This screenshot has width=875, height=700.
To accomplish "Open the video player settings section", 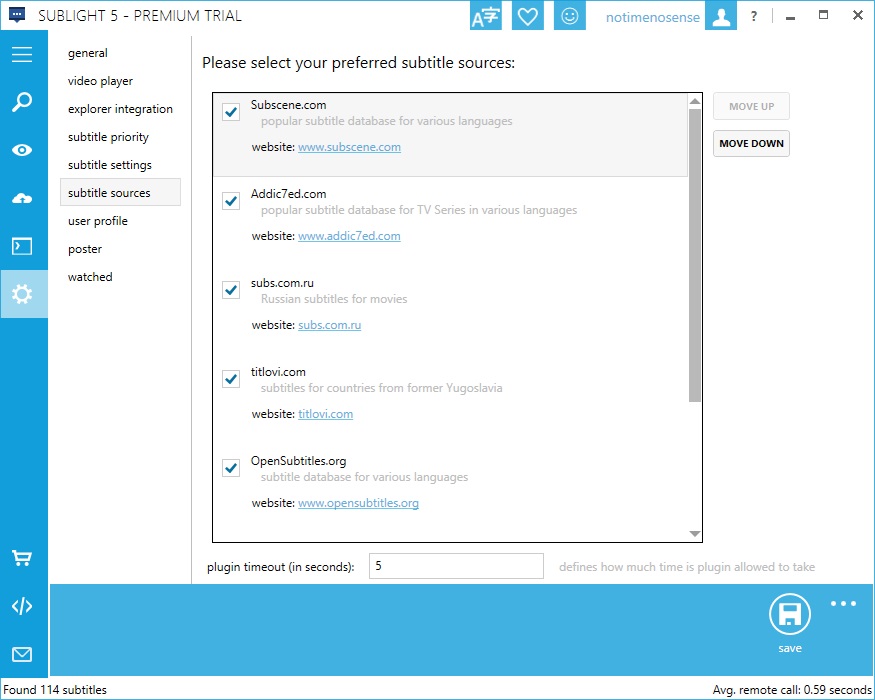I will 100,81.
